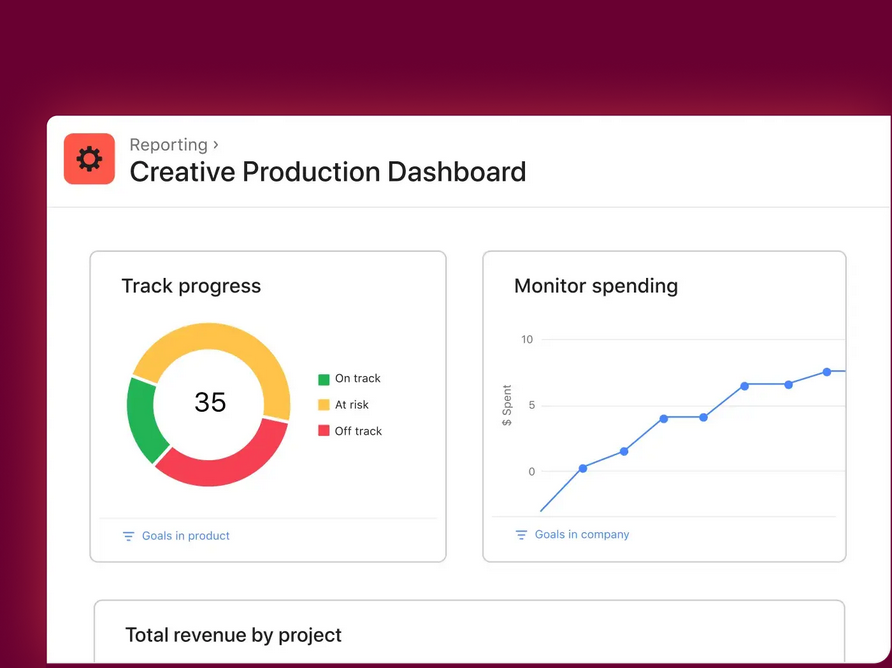Click the gear icon beside the dashboard title
892x668 pixels.
tap(89, 158)
